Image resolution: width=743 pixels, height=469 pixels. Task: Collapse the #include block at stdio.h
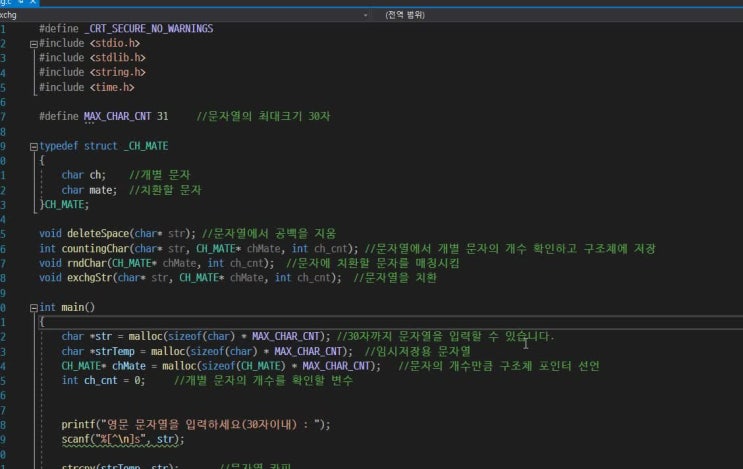pyautogui.click(x=34, y=44)
